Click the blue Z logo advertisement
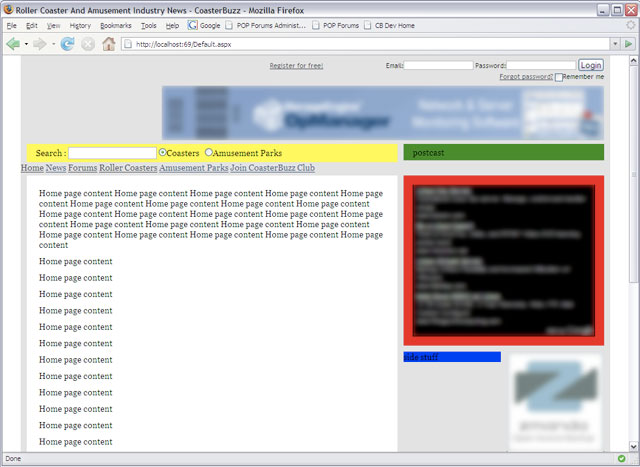The width and height of the screenshot is (640, 467). point(555,401)
